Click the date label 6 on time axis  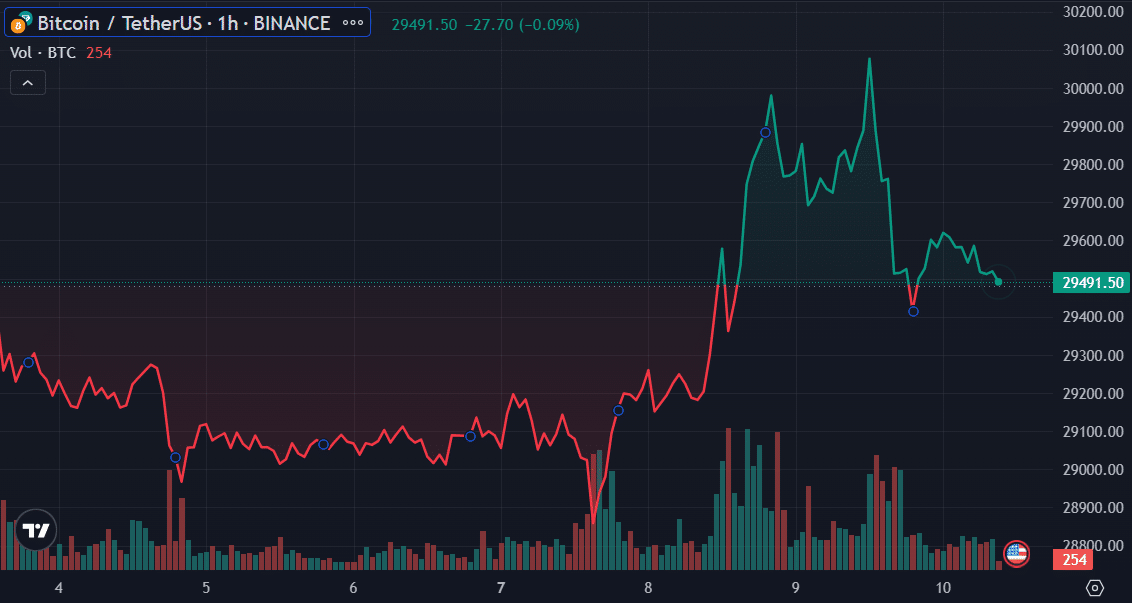[353, 588]
